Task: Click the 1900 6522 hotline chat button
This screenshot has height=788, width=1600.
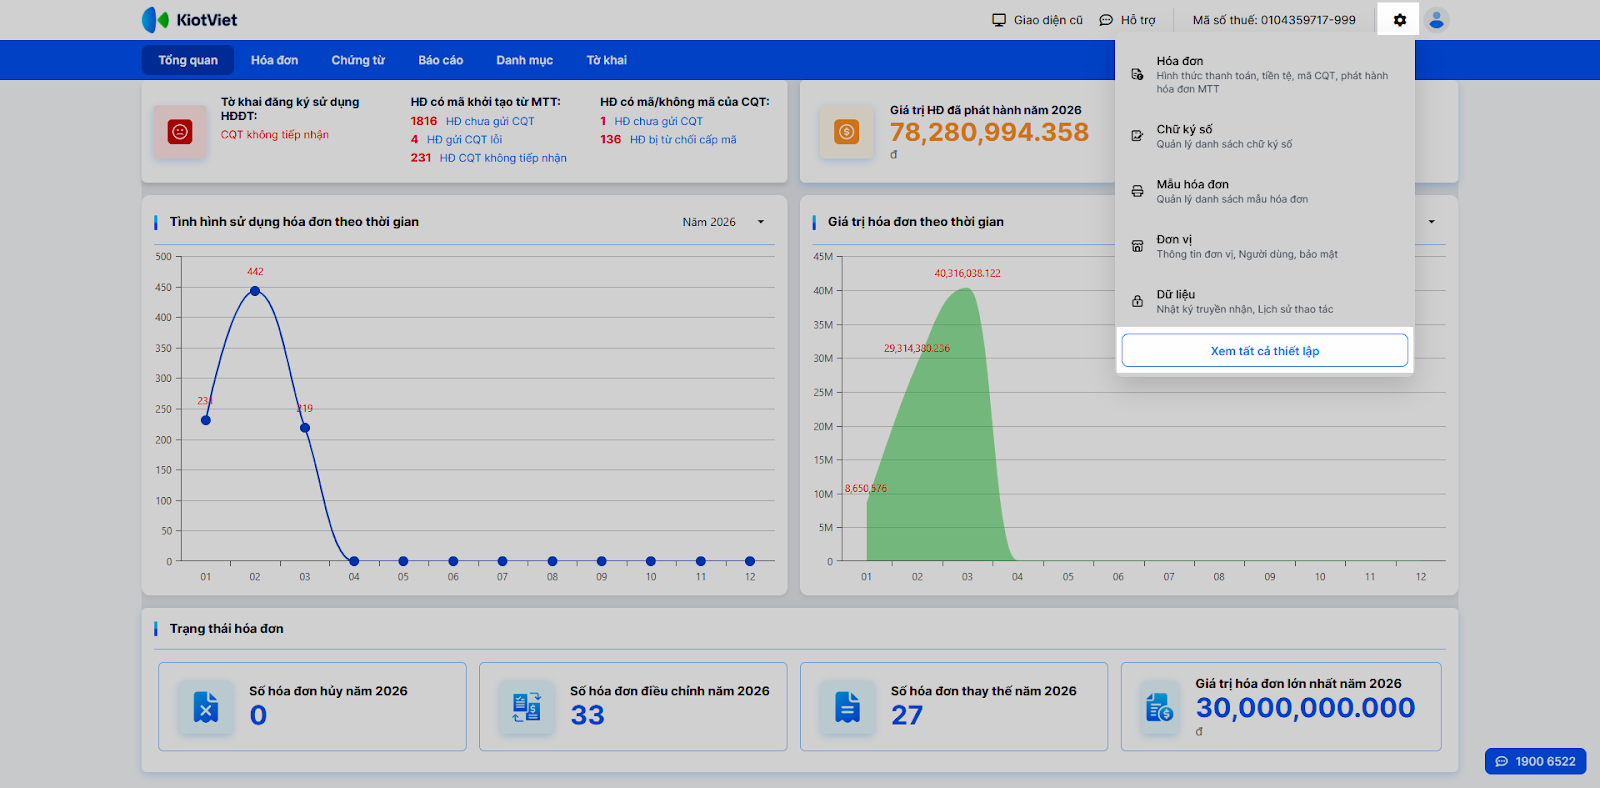Action: pos(1535,761)
